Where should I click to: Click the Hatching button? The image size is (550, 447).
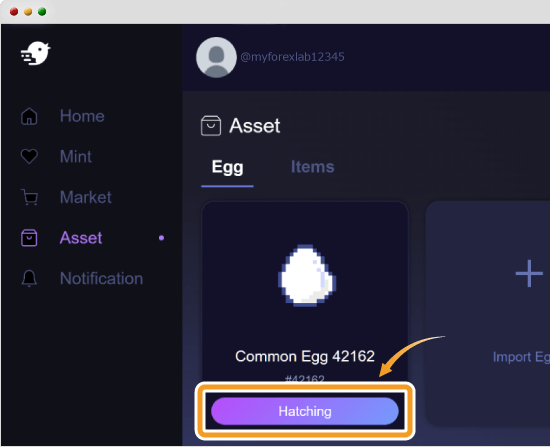coord(305,411)
